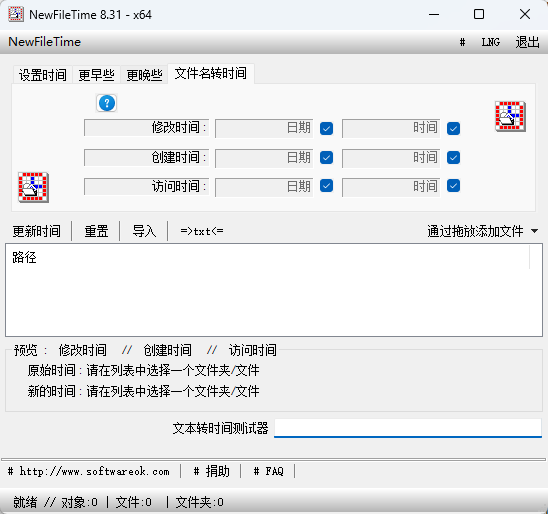Disable the 访问时间 时间 checkbox
This screenshot has height=514, width=548.
click(x=453, y=186)
